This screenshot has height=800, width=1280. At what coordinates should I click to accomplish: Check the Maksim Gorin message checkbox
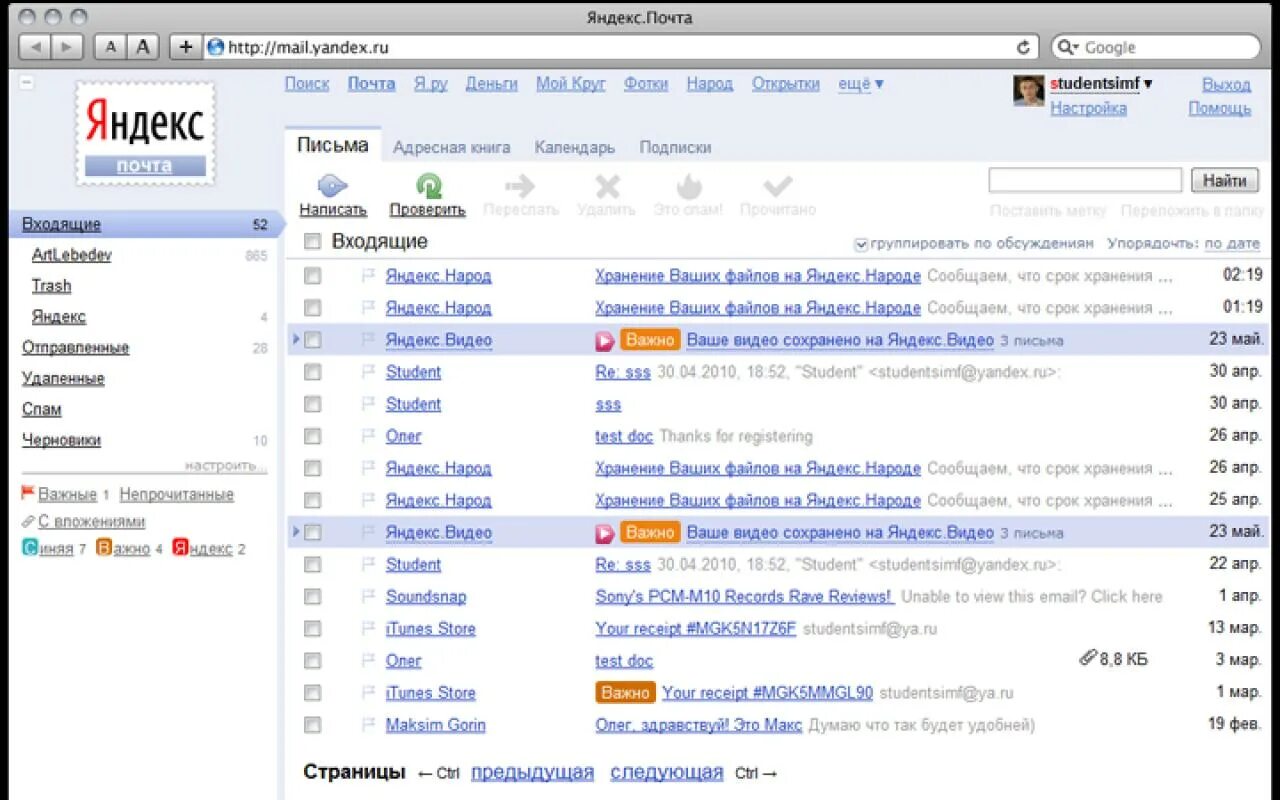(x=312, y=724)
